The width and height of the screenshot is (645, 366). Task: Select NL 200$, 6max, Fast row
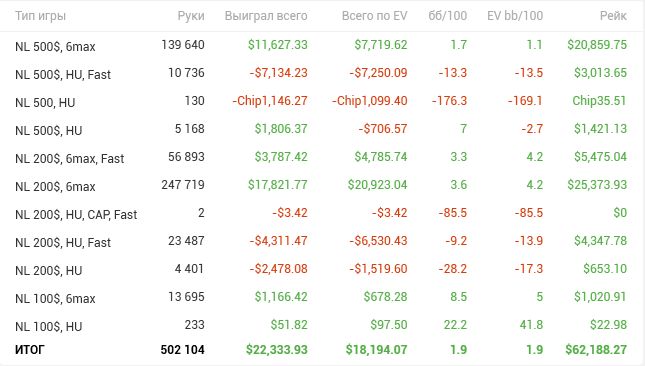click(x=321, y=158)
